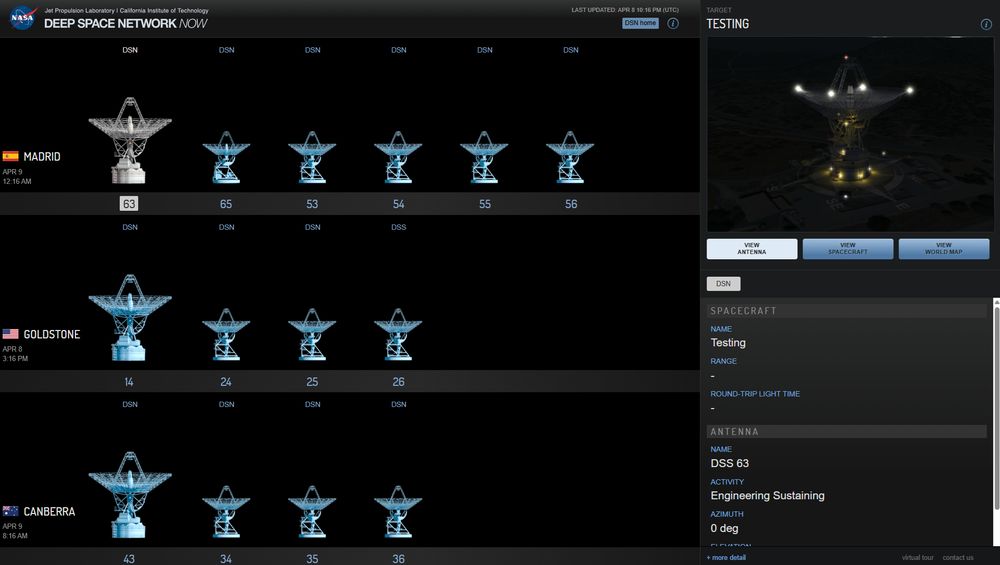Select Canberra antenna dish 34
1000x565 pixels.
226,511
